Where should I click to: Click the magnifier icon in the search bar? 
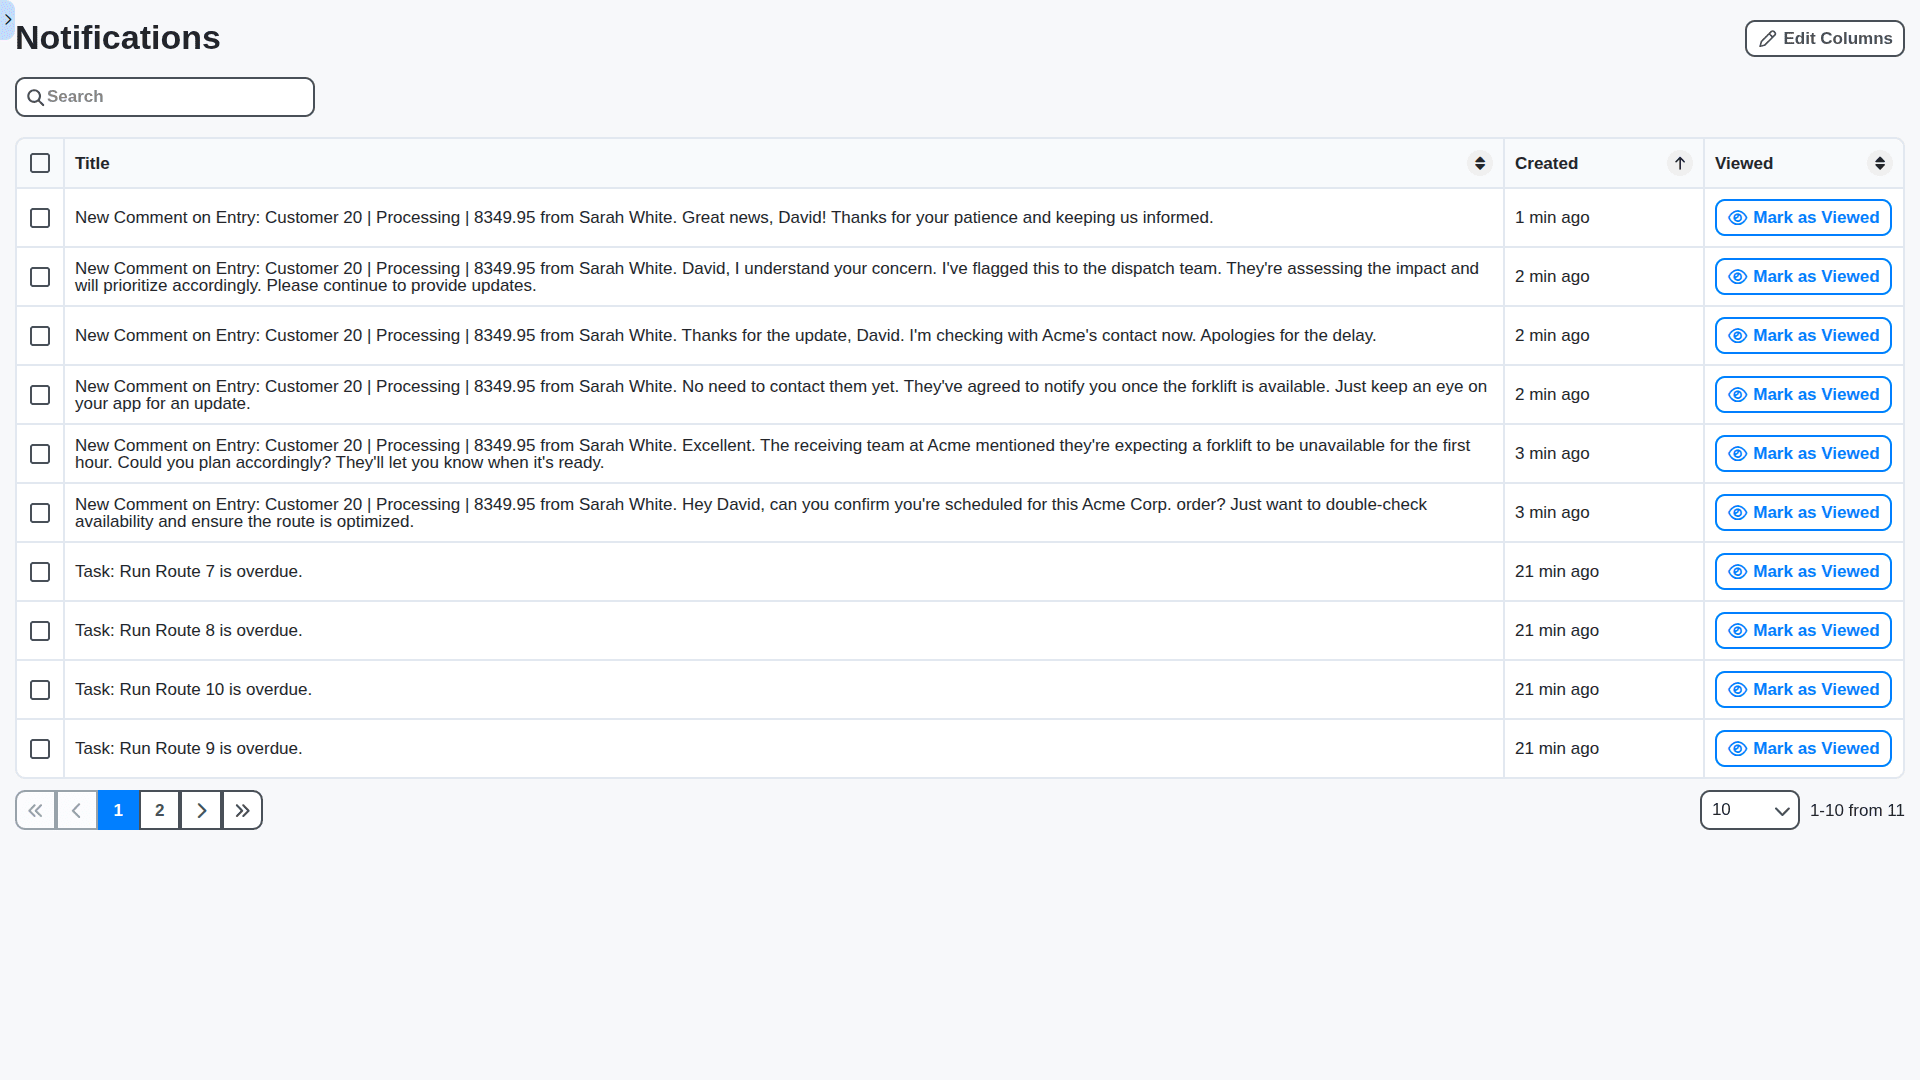(36, 97)
